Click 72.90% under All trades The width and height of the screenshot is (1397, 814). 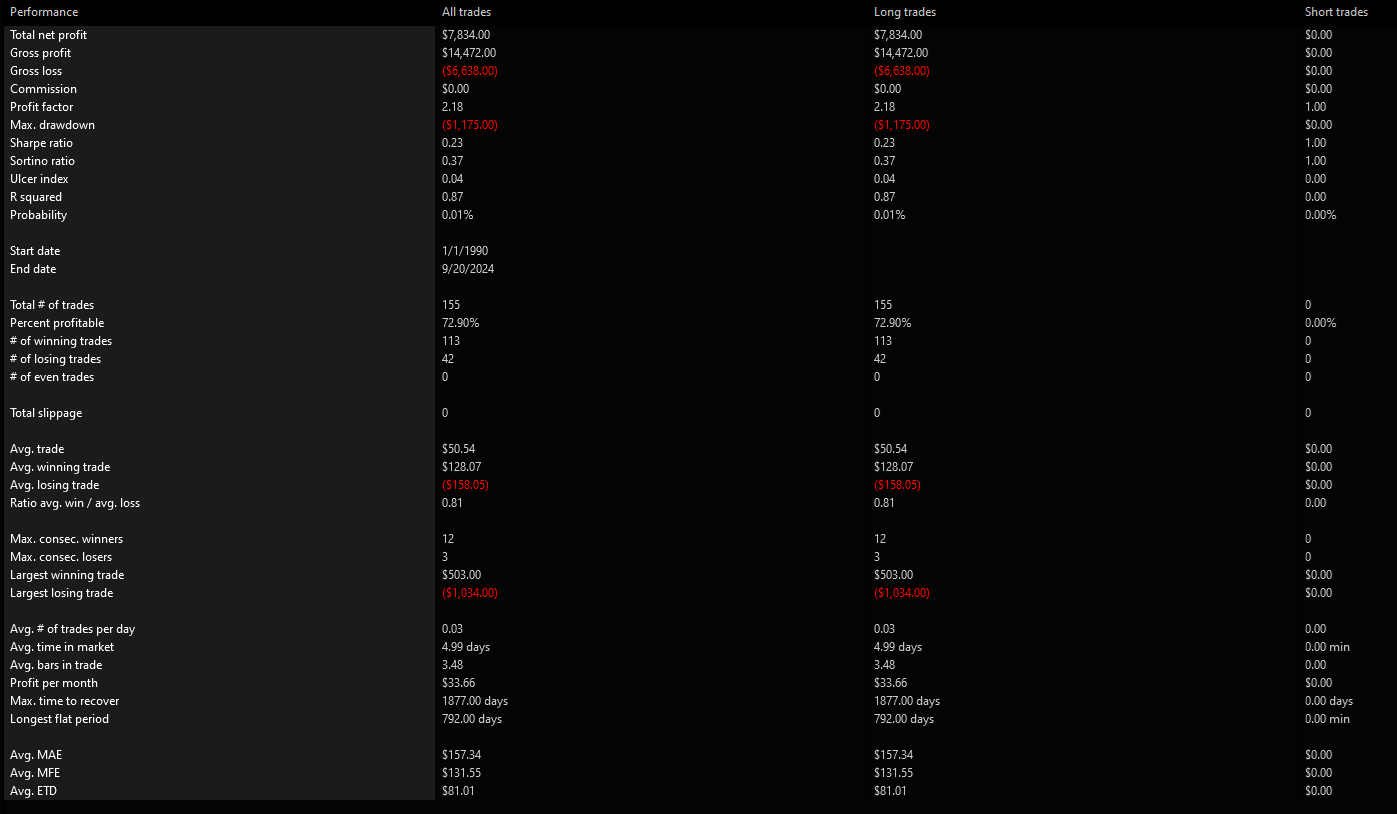pos(460,323)
